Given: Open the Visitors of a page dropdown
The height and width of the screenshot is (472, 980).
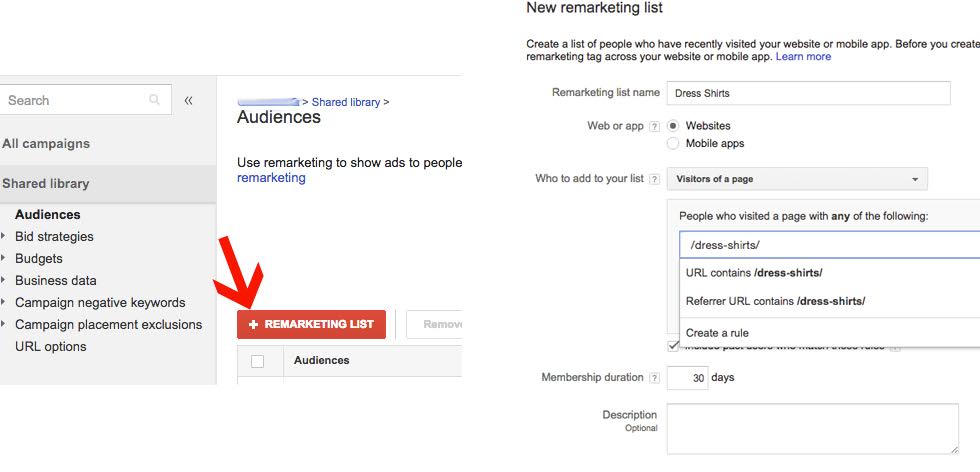Looking at the screenshot, I should click(797, 179).
